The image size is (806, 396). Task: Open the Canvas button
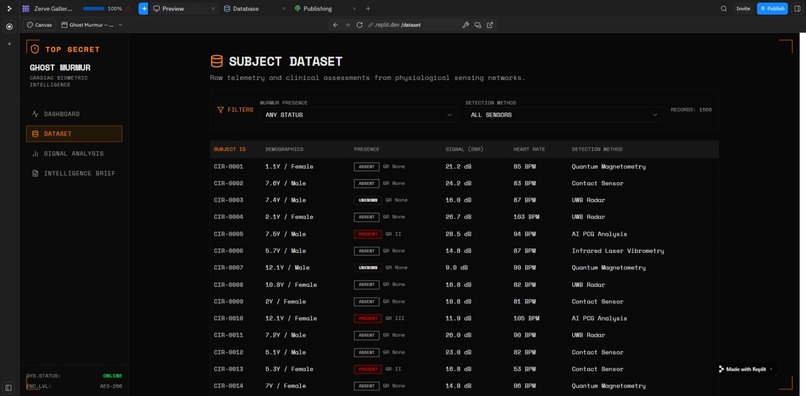point(39,25)
